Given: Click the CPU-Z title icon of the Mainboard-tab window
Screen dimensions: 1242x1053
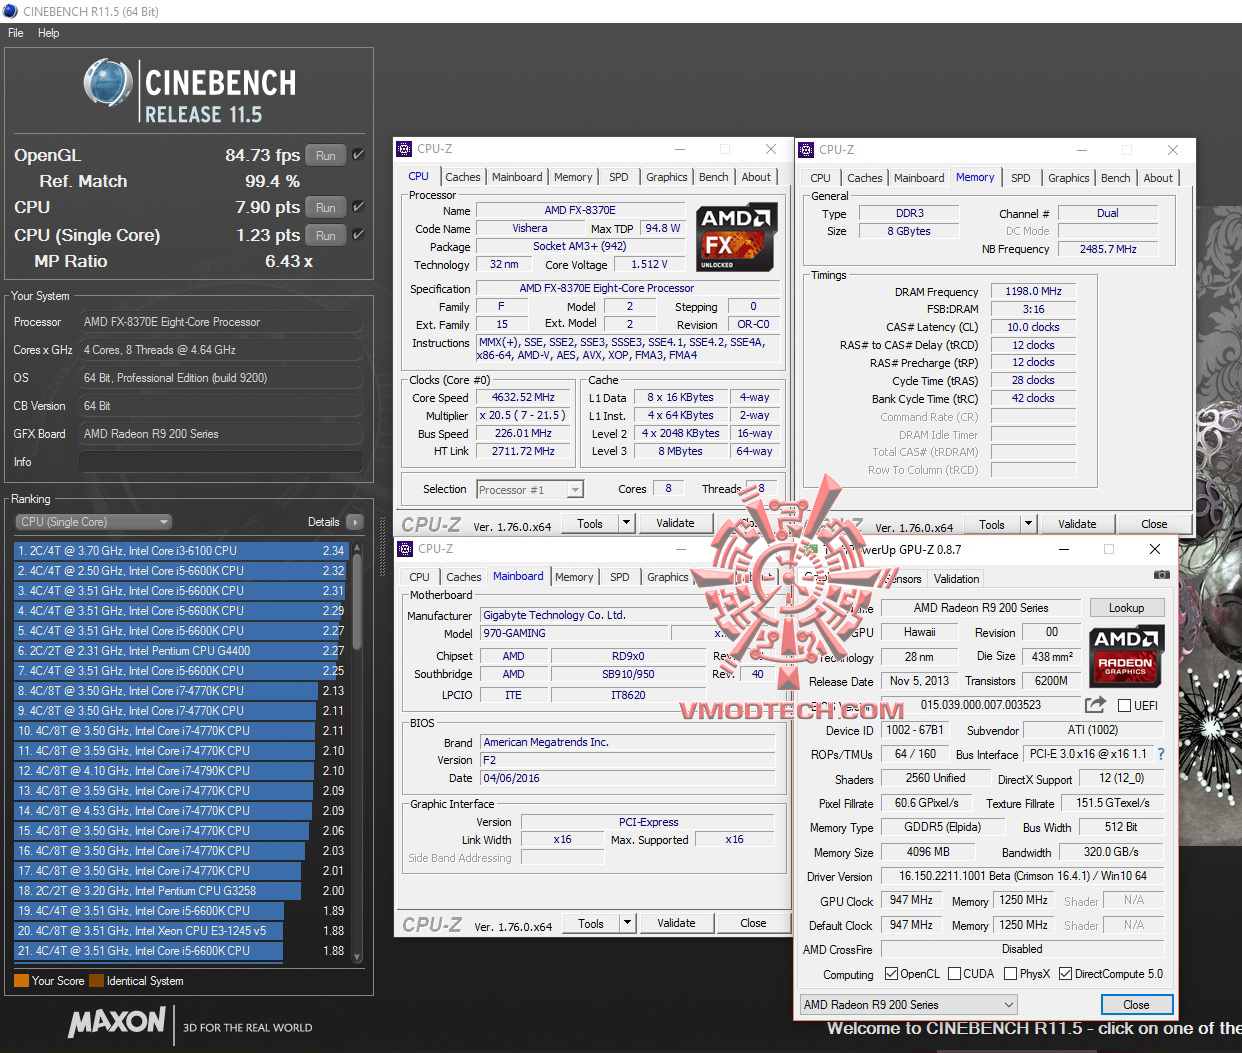Looking at the screenshot, I should pyautogui.click(x=405, y=549).
